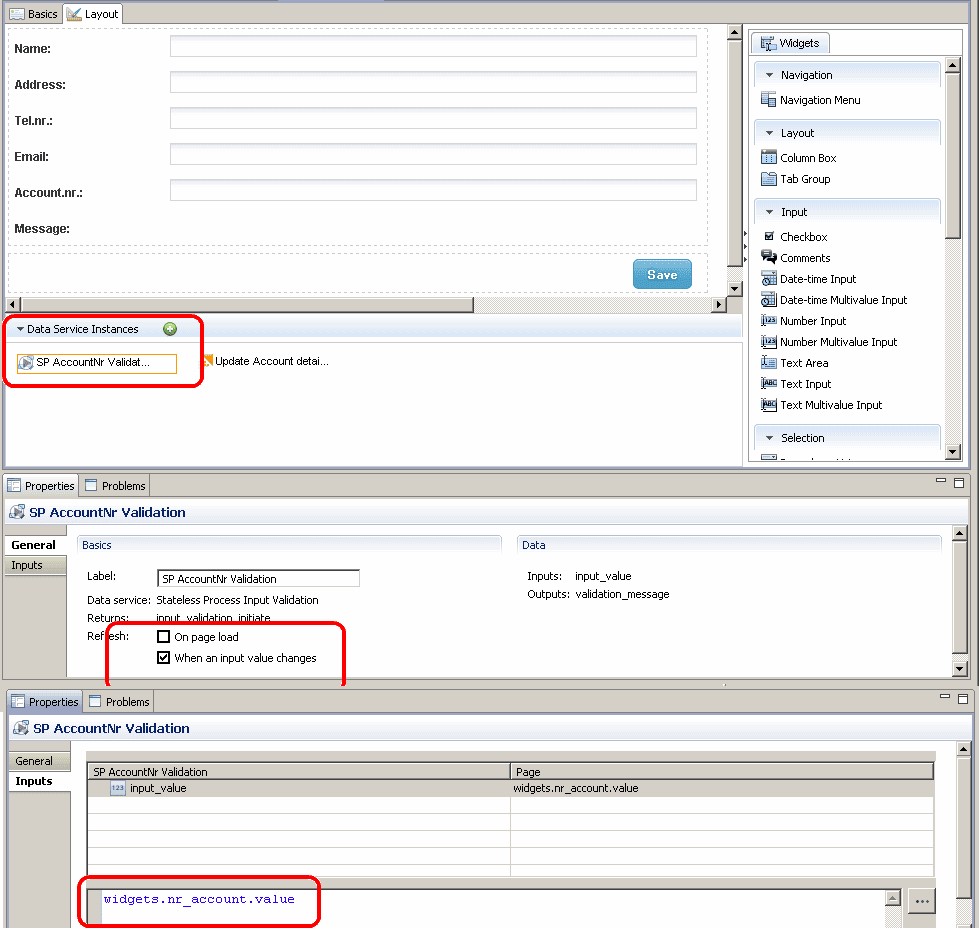The width and height of the screenshot is (979, 928).
Task: Click the Account.nr. input field
Action: pos(433,190)
